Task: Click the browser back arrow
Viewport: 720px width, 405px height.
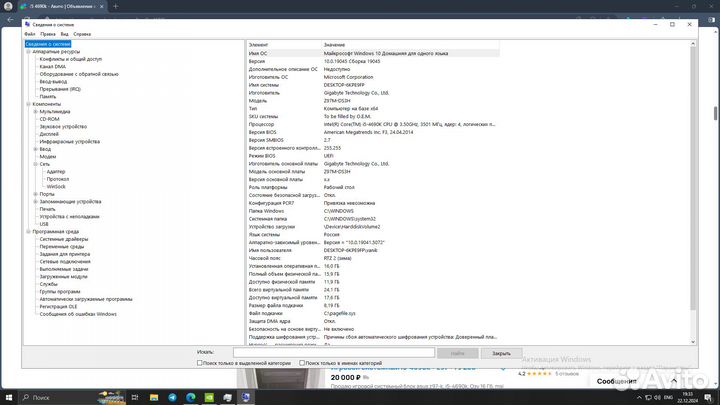Action: pyautogui.click(x=11, y=20)
